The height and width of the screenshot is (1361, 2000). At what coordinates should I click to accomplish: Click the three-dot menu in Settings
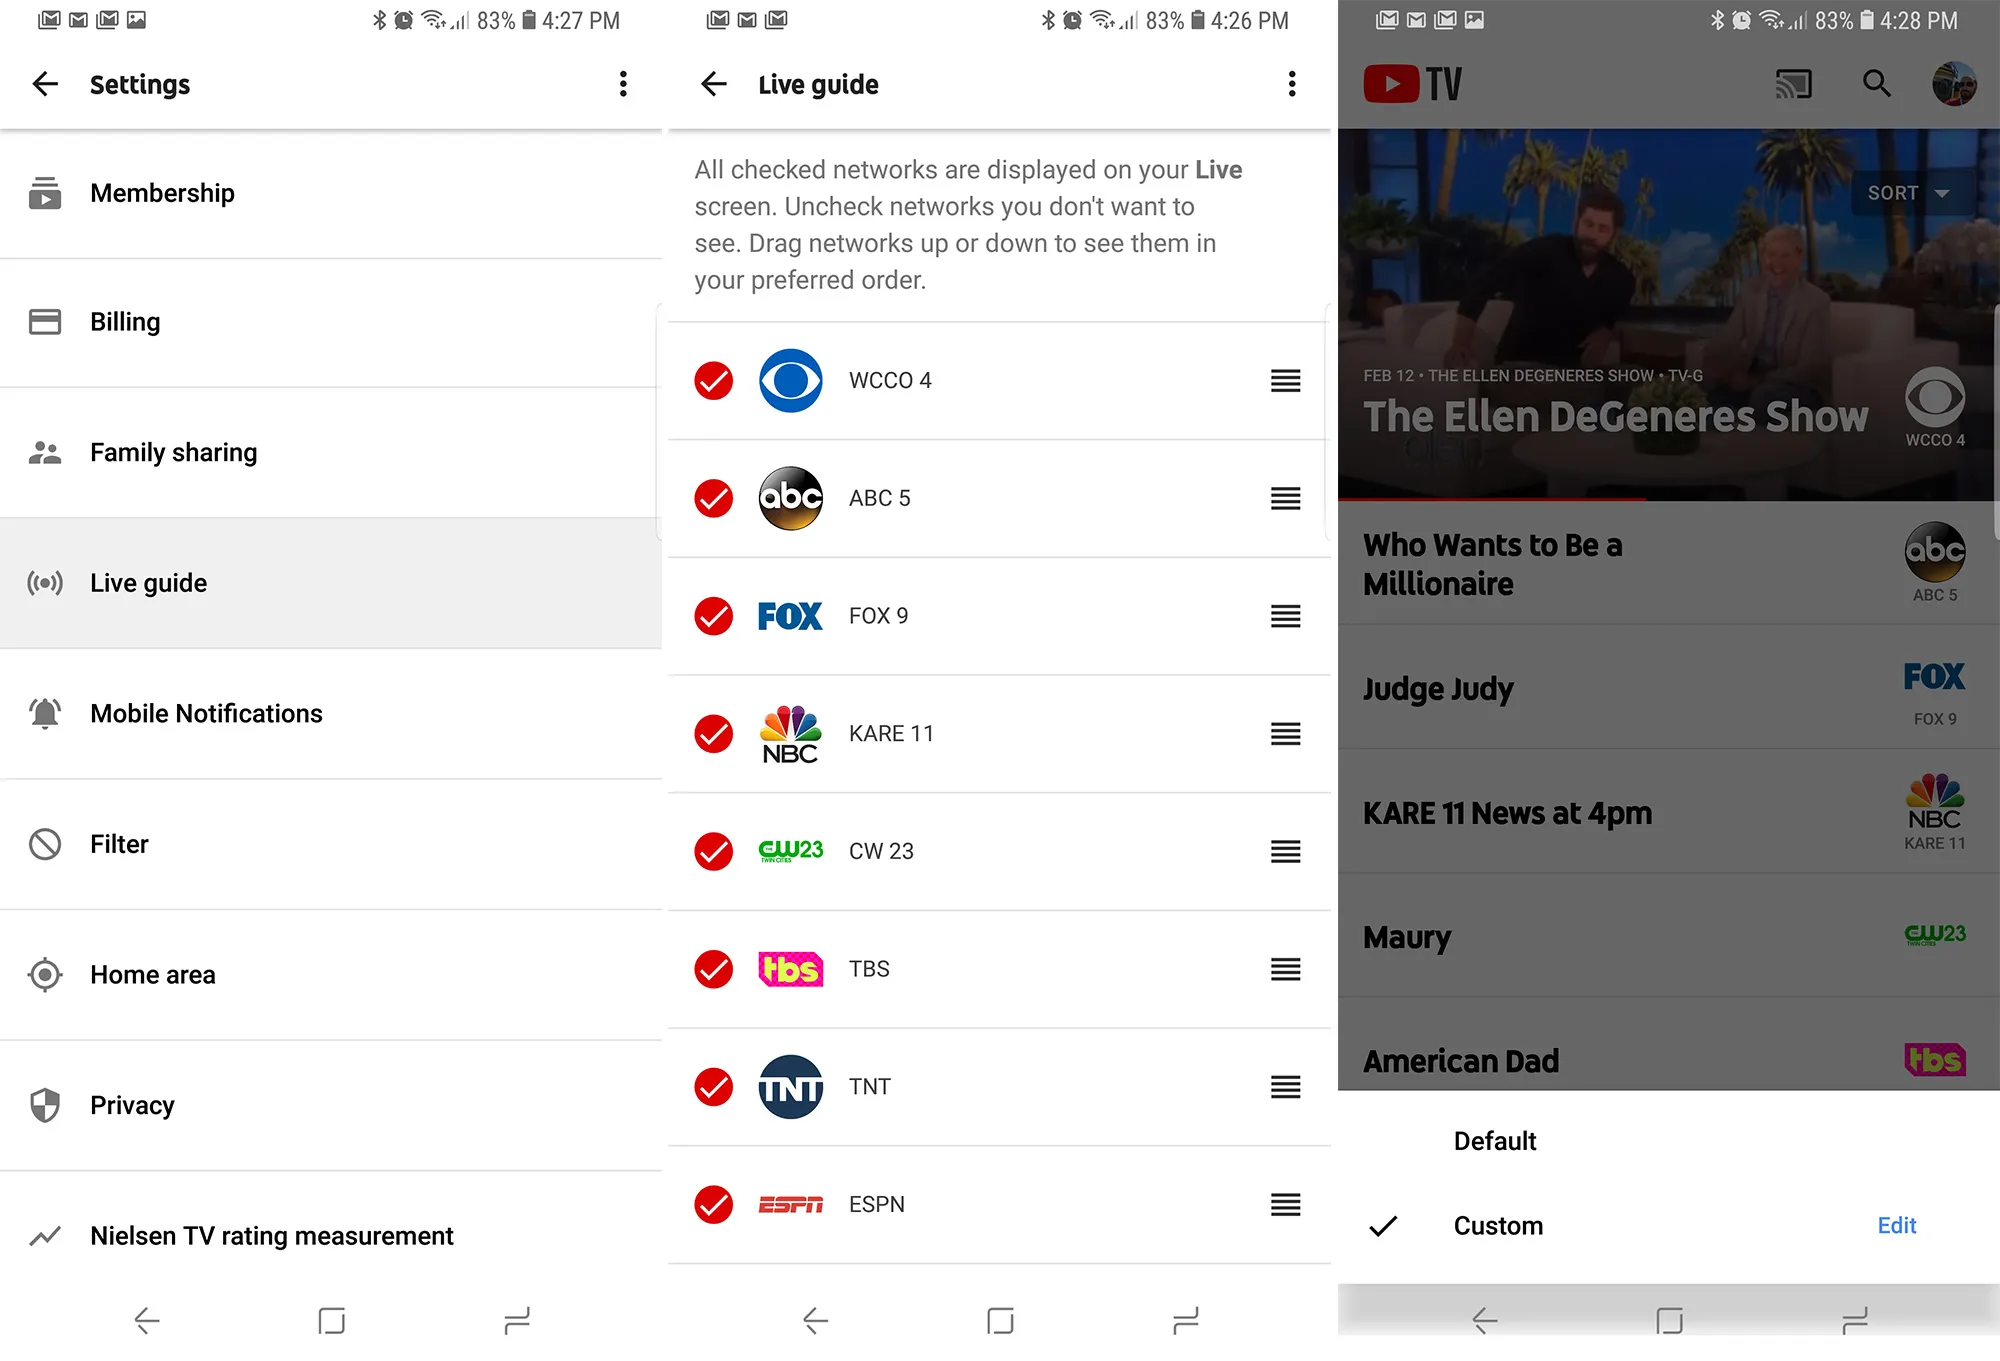(x=621, y=85)
